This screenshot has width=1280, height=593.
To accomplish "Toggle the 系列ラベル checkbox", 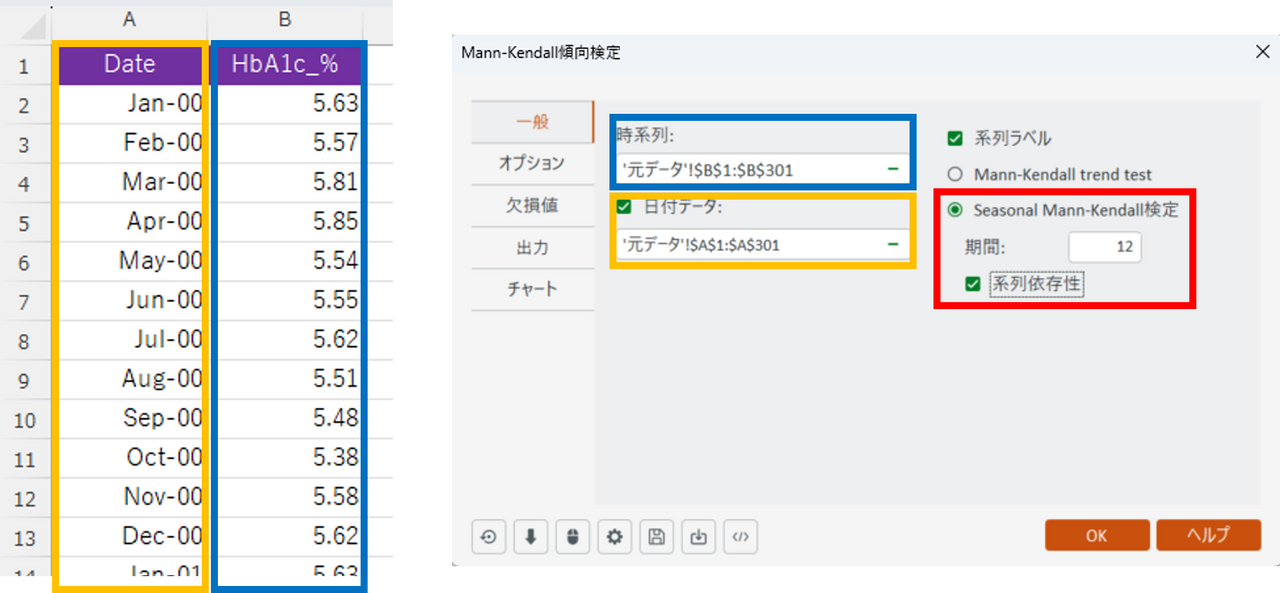I will [x=955, y=138].
